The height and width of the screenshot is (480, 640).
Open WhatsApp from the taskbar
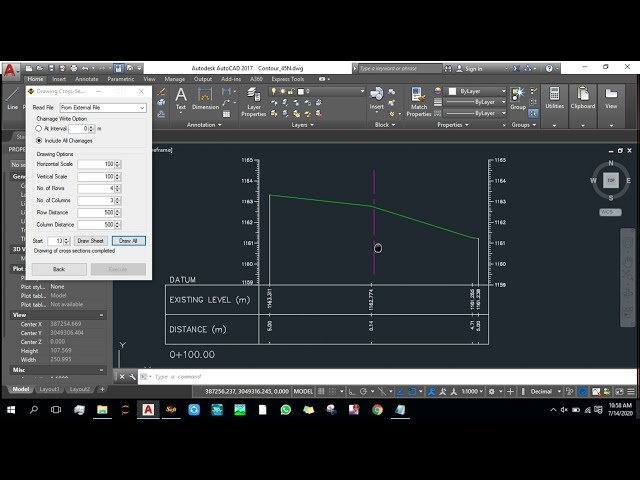[286, 410]
